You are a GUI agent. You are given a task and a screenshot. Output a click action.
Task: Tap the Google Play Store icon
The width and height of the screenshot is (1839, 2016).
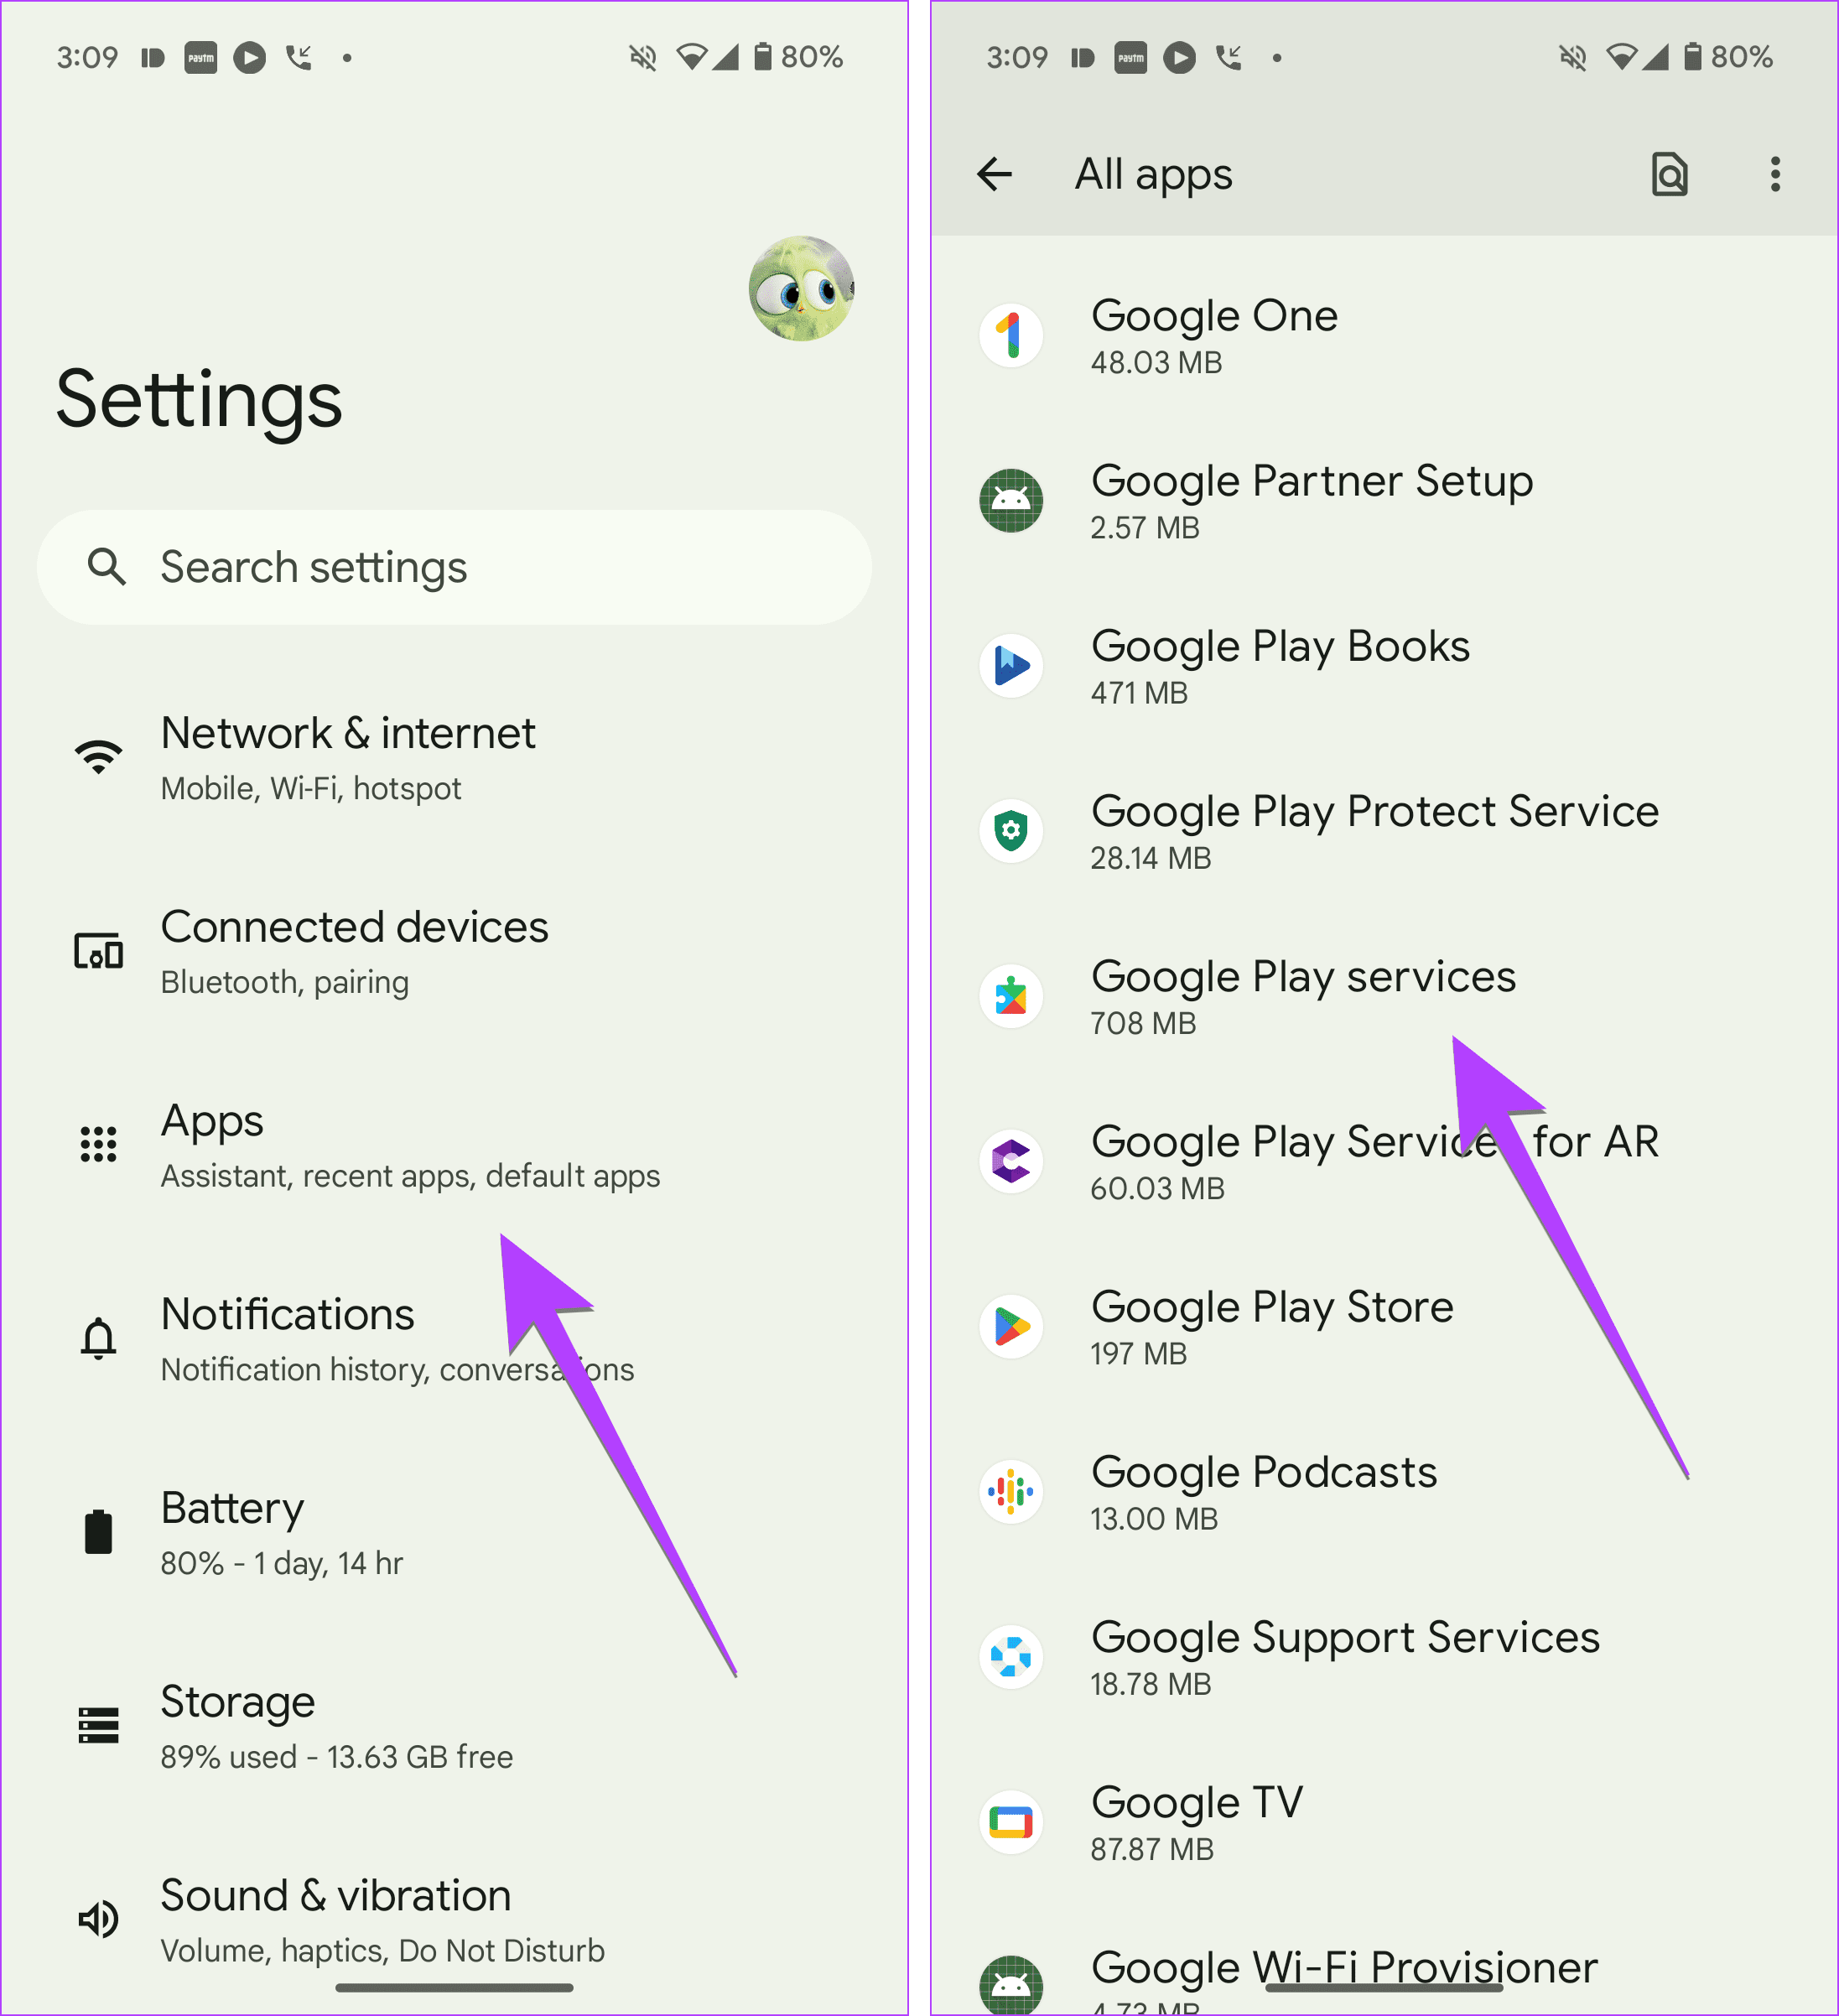pos(1011,1327)
